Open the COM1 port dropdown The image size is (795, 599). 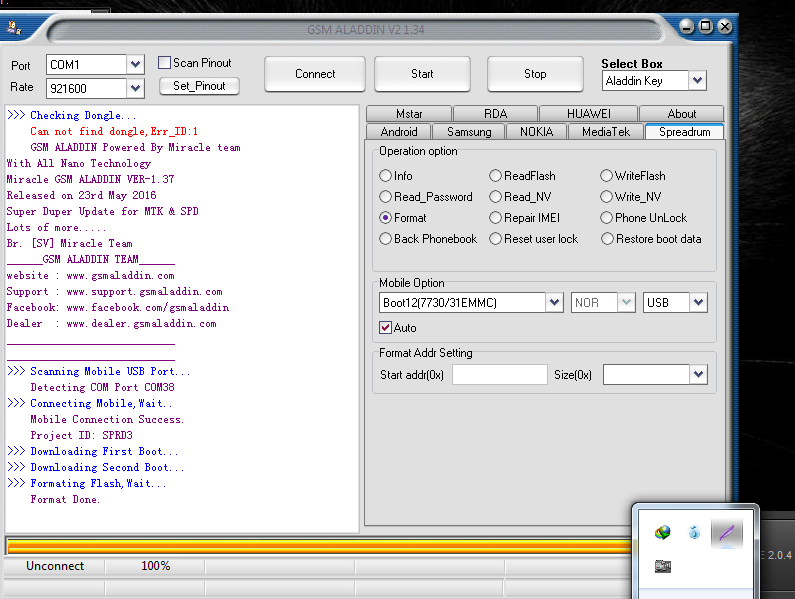click(136, 65)
